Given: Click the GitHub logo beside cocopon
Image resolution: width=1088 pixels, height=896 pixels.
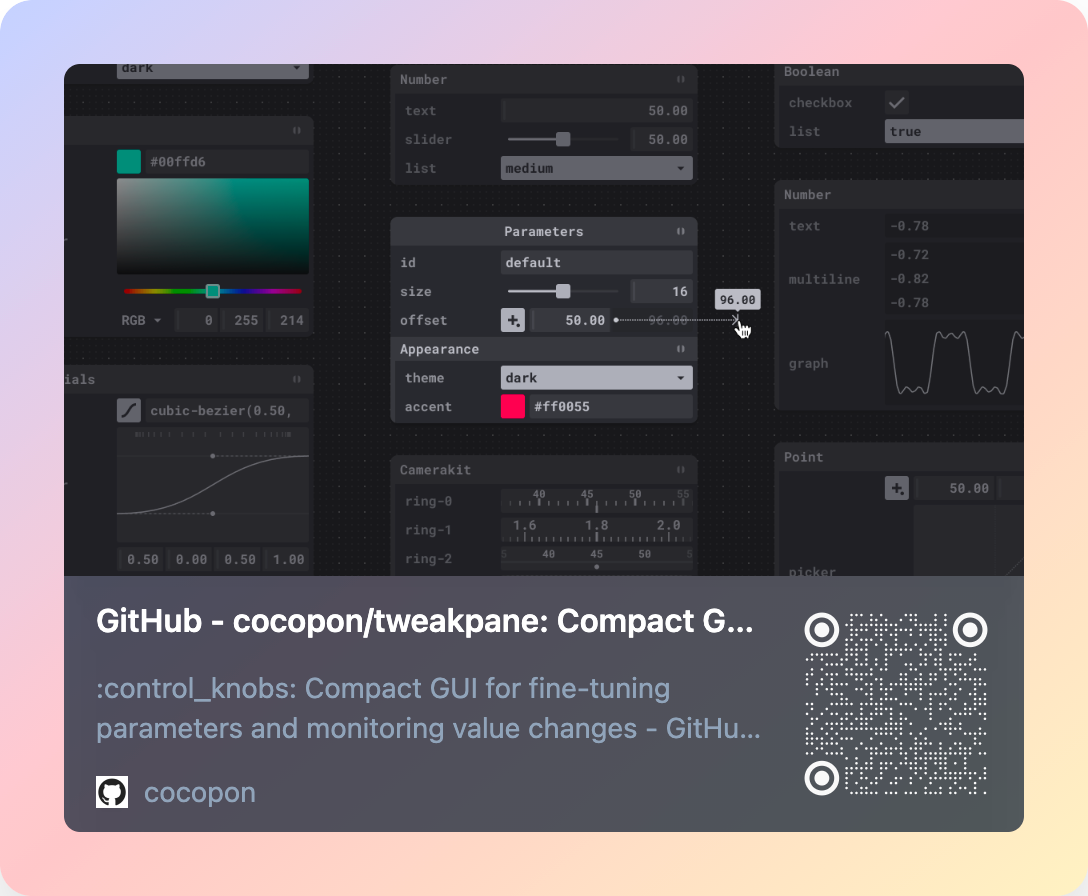Looking at the screenshot, I should [112, 792].
